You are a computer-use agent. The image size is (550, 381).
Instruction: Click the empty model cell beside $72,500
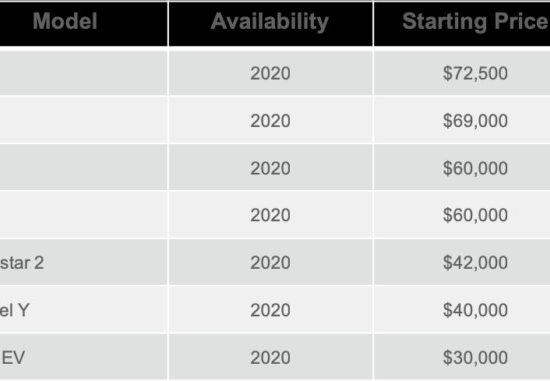tap(83, 73)
